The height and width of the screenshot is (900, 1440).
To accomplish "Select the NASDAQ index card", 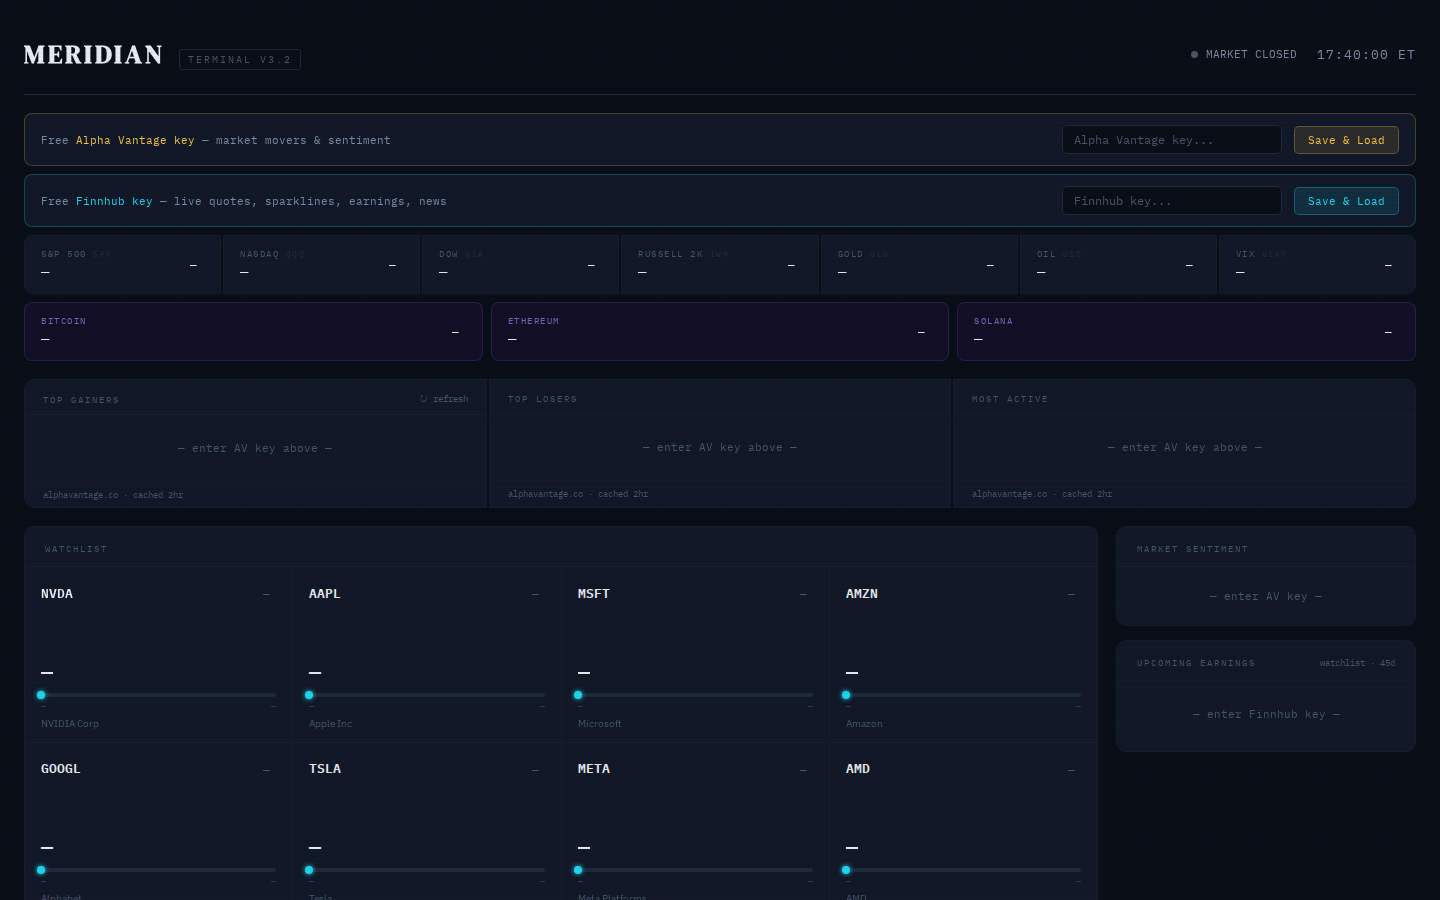I will 321,264.
